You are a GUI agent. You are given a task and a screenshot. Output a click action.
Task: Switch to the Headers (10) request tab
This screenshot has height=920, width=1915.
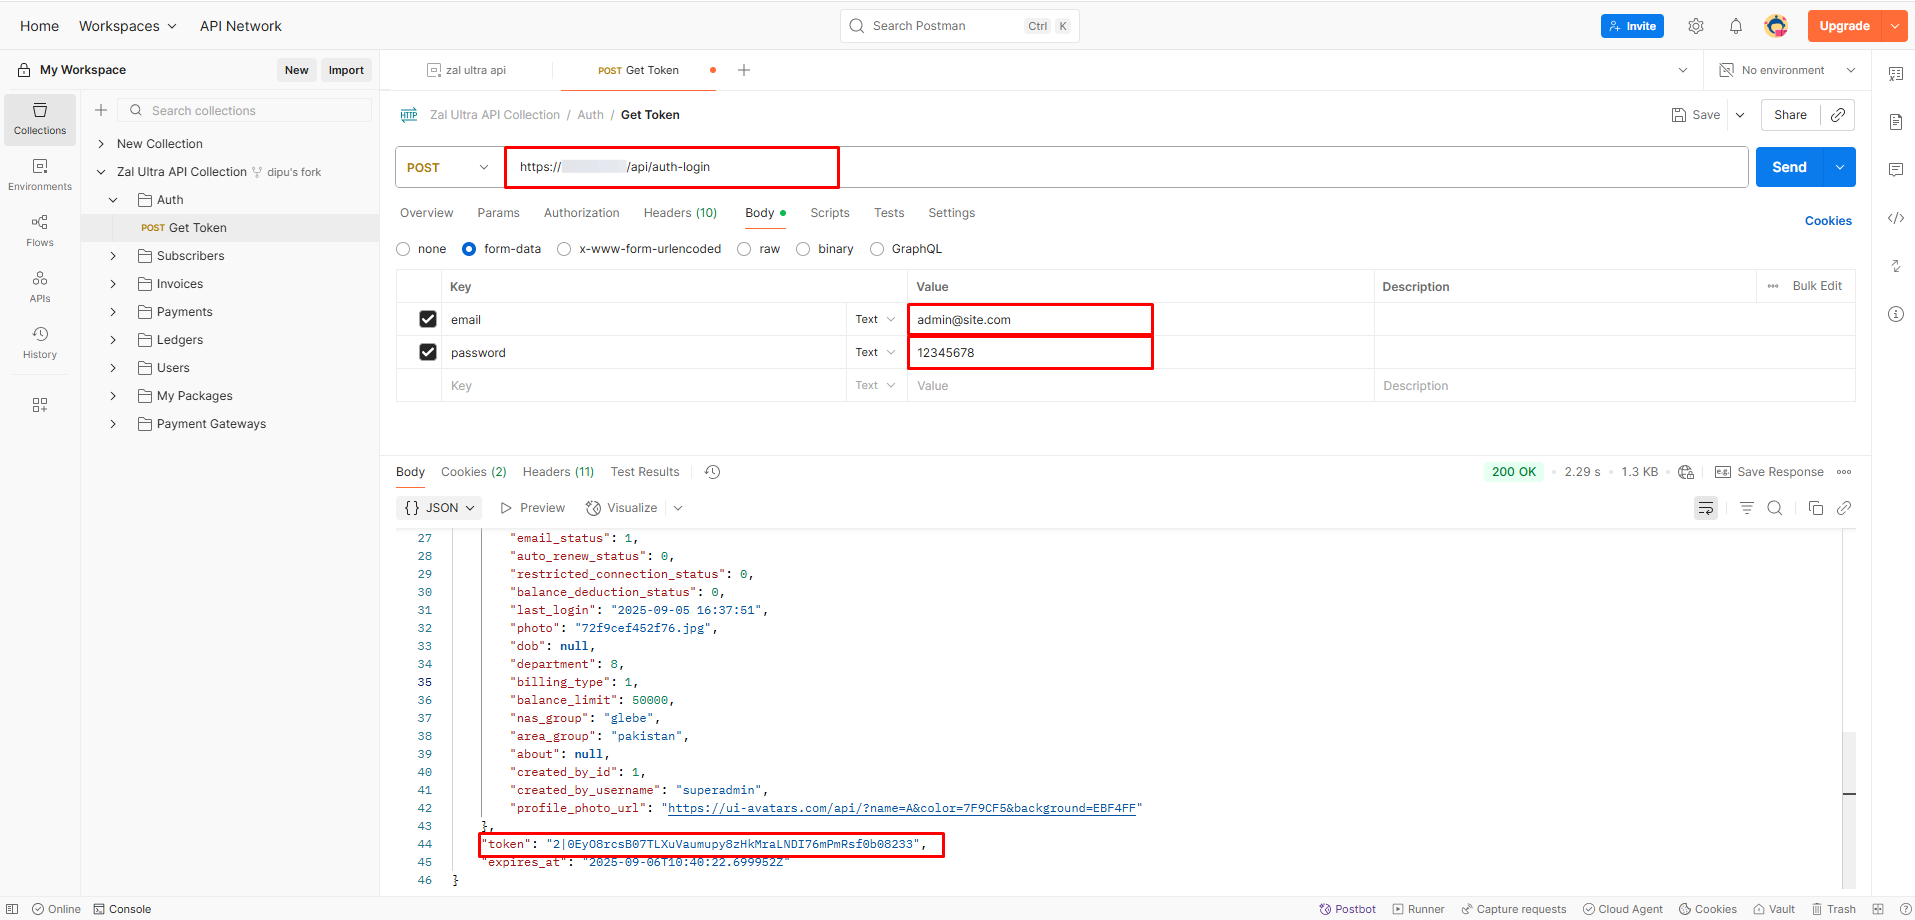click(680, 213)
